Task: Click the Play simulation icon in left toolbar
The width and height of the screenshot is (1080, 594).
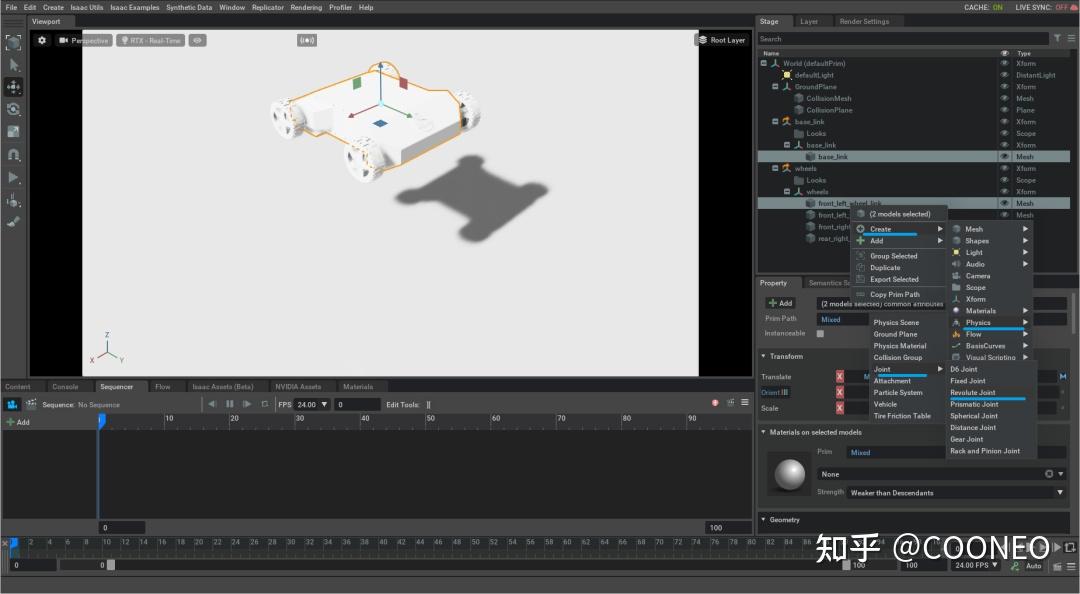Action: click(14, 177)
